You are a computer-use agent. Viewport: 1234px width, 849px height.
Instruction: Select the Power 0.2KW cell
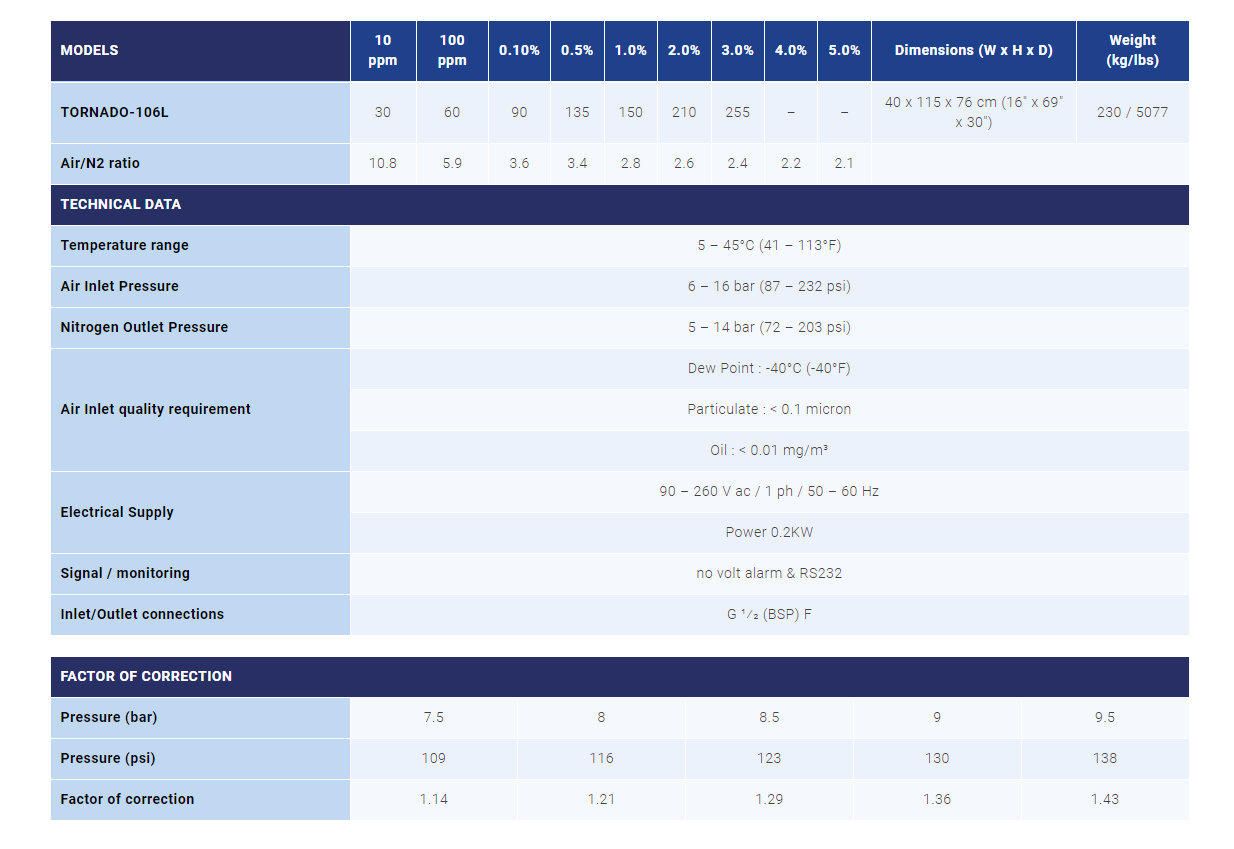point(769,532)
